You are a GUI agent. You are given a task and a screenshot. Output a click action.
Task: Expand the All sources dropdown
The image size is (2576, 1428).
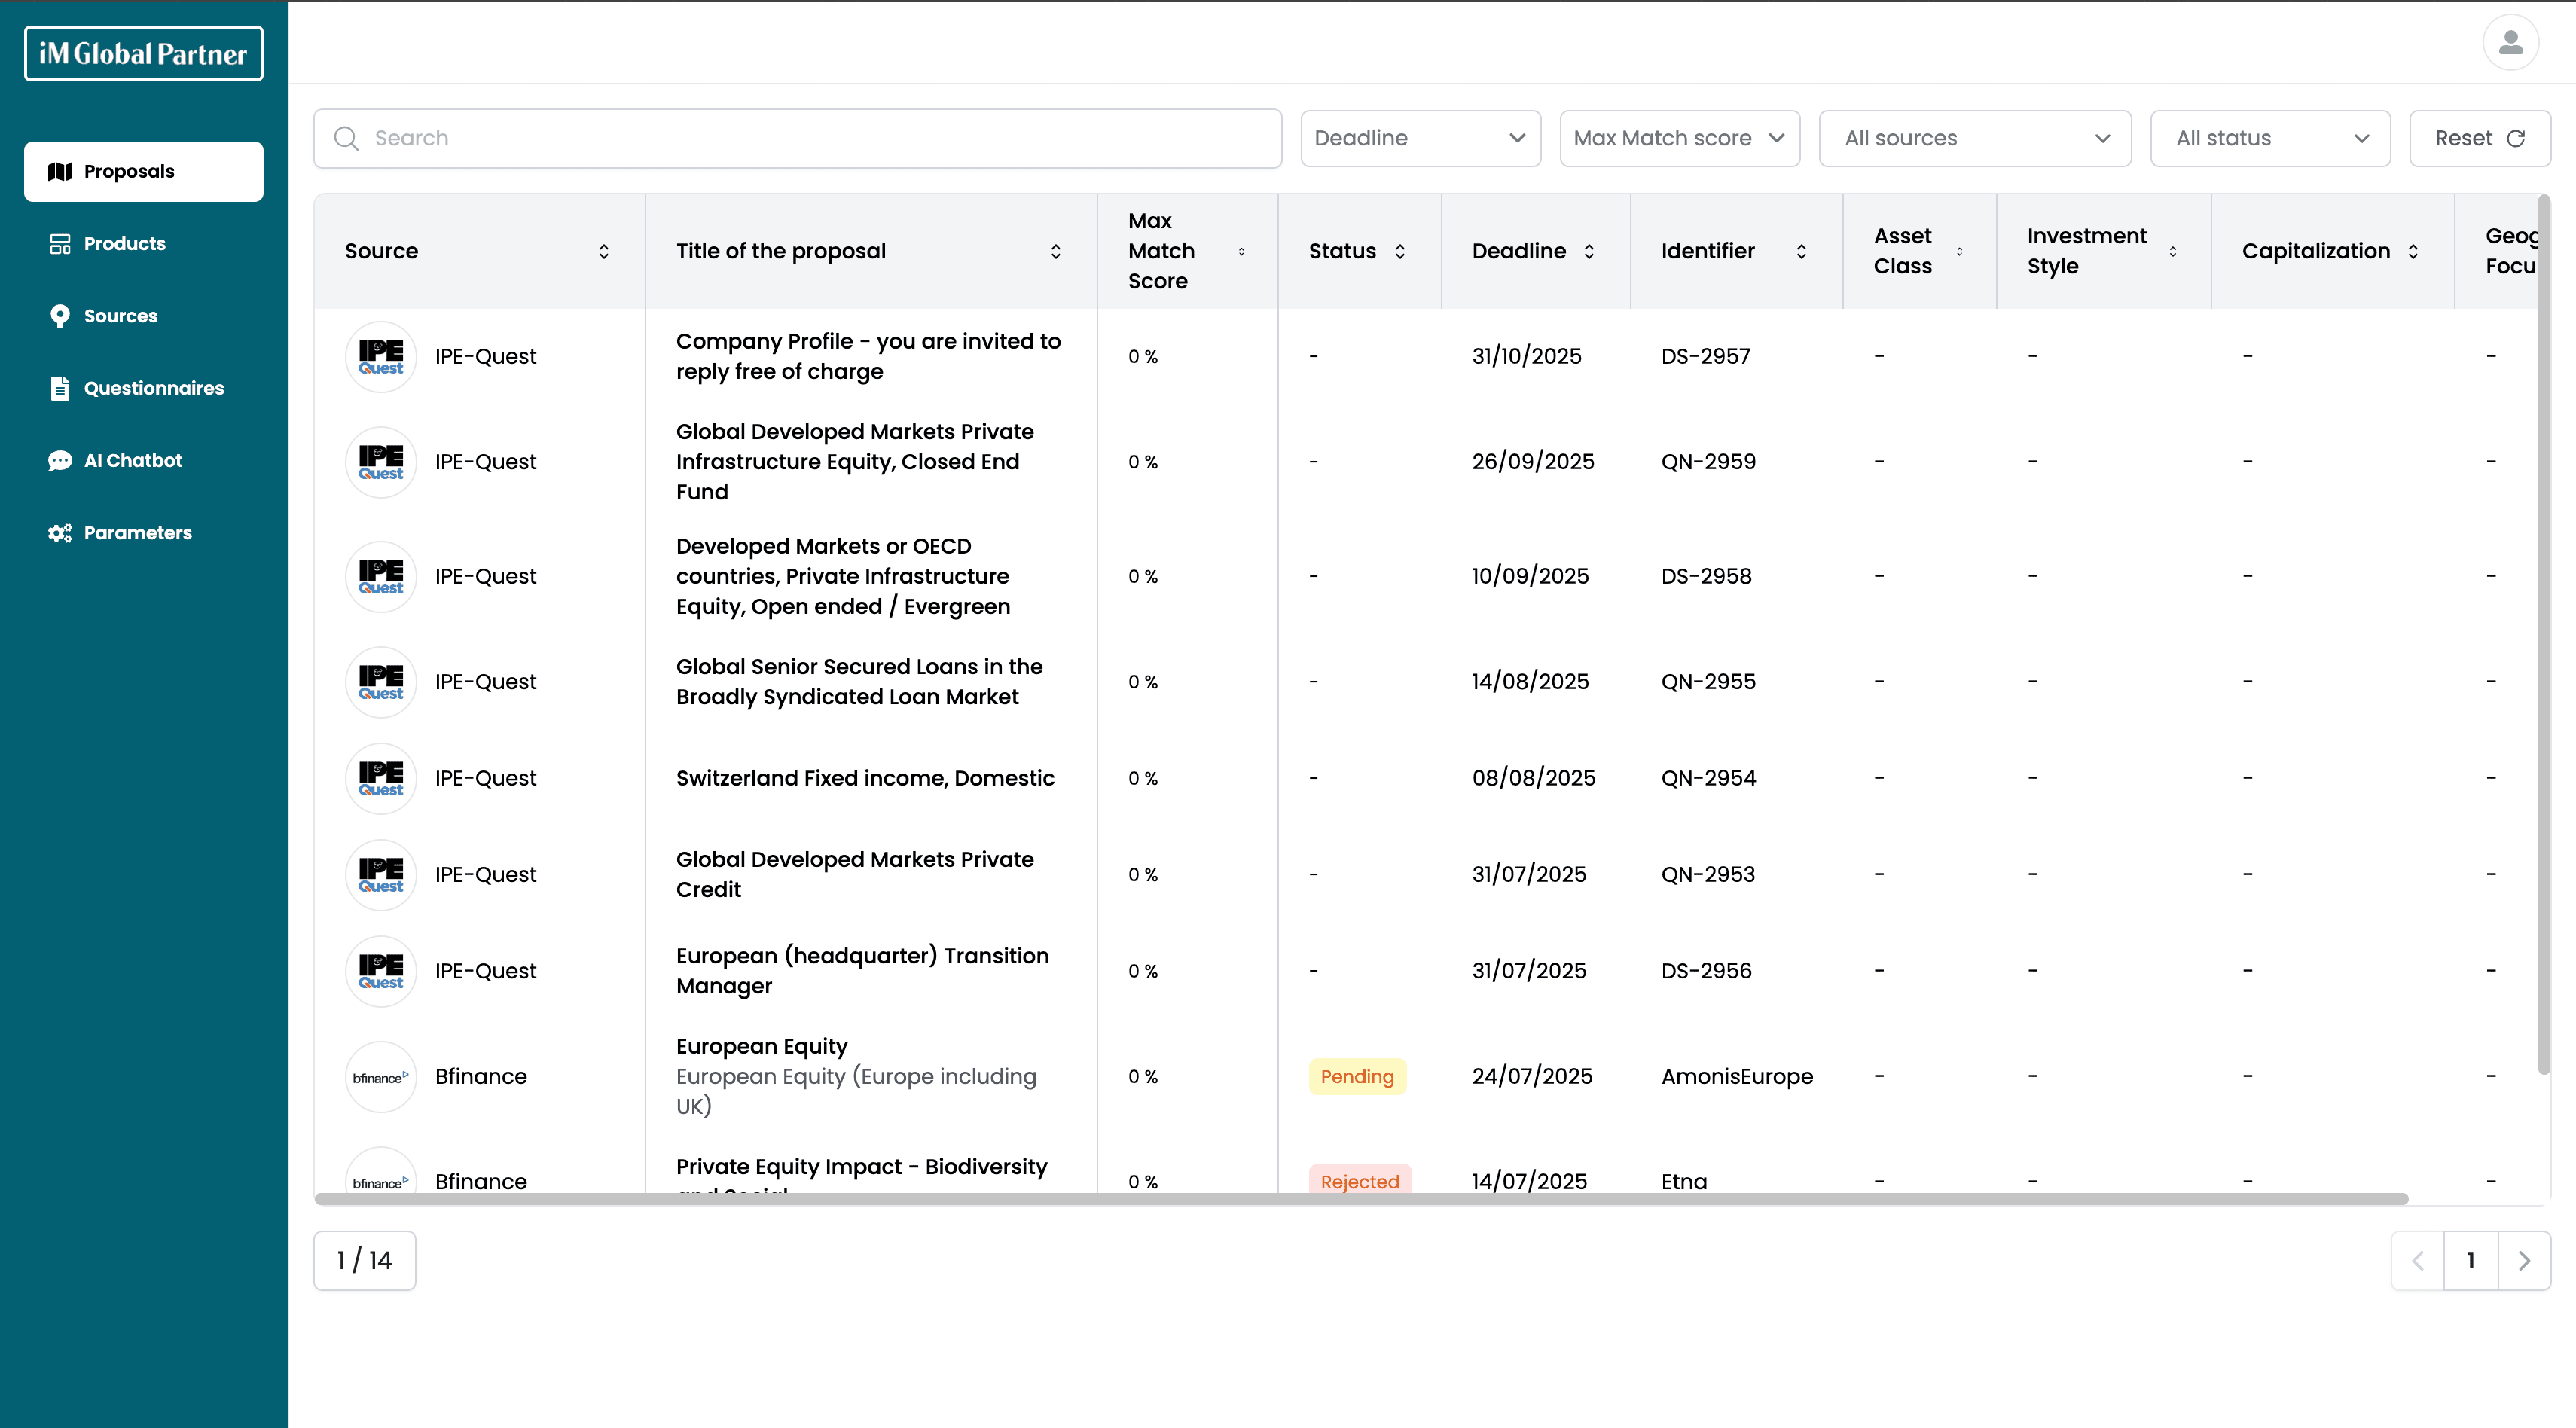pyautogui.click(x=1975, y=138)
